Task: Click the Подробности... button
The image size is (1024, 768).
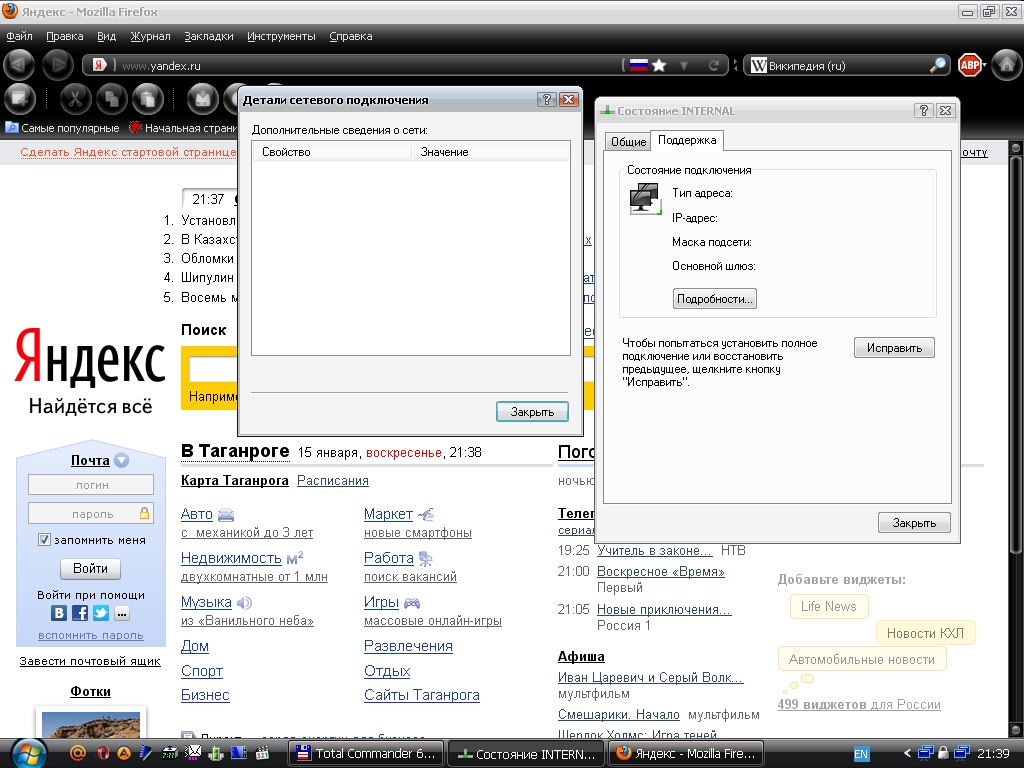Action: coord(714,299)
